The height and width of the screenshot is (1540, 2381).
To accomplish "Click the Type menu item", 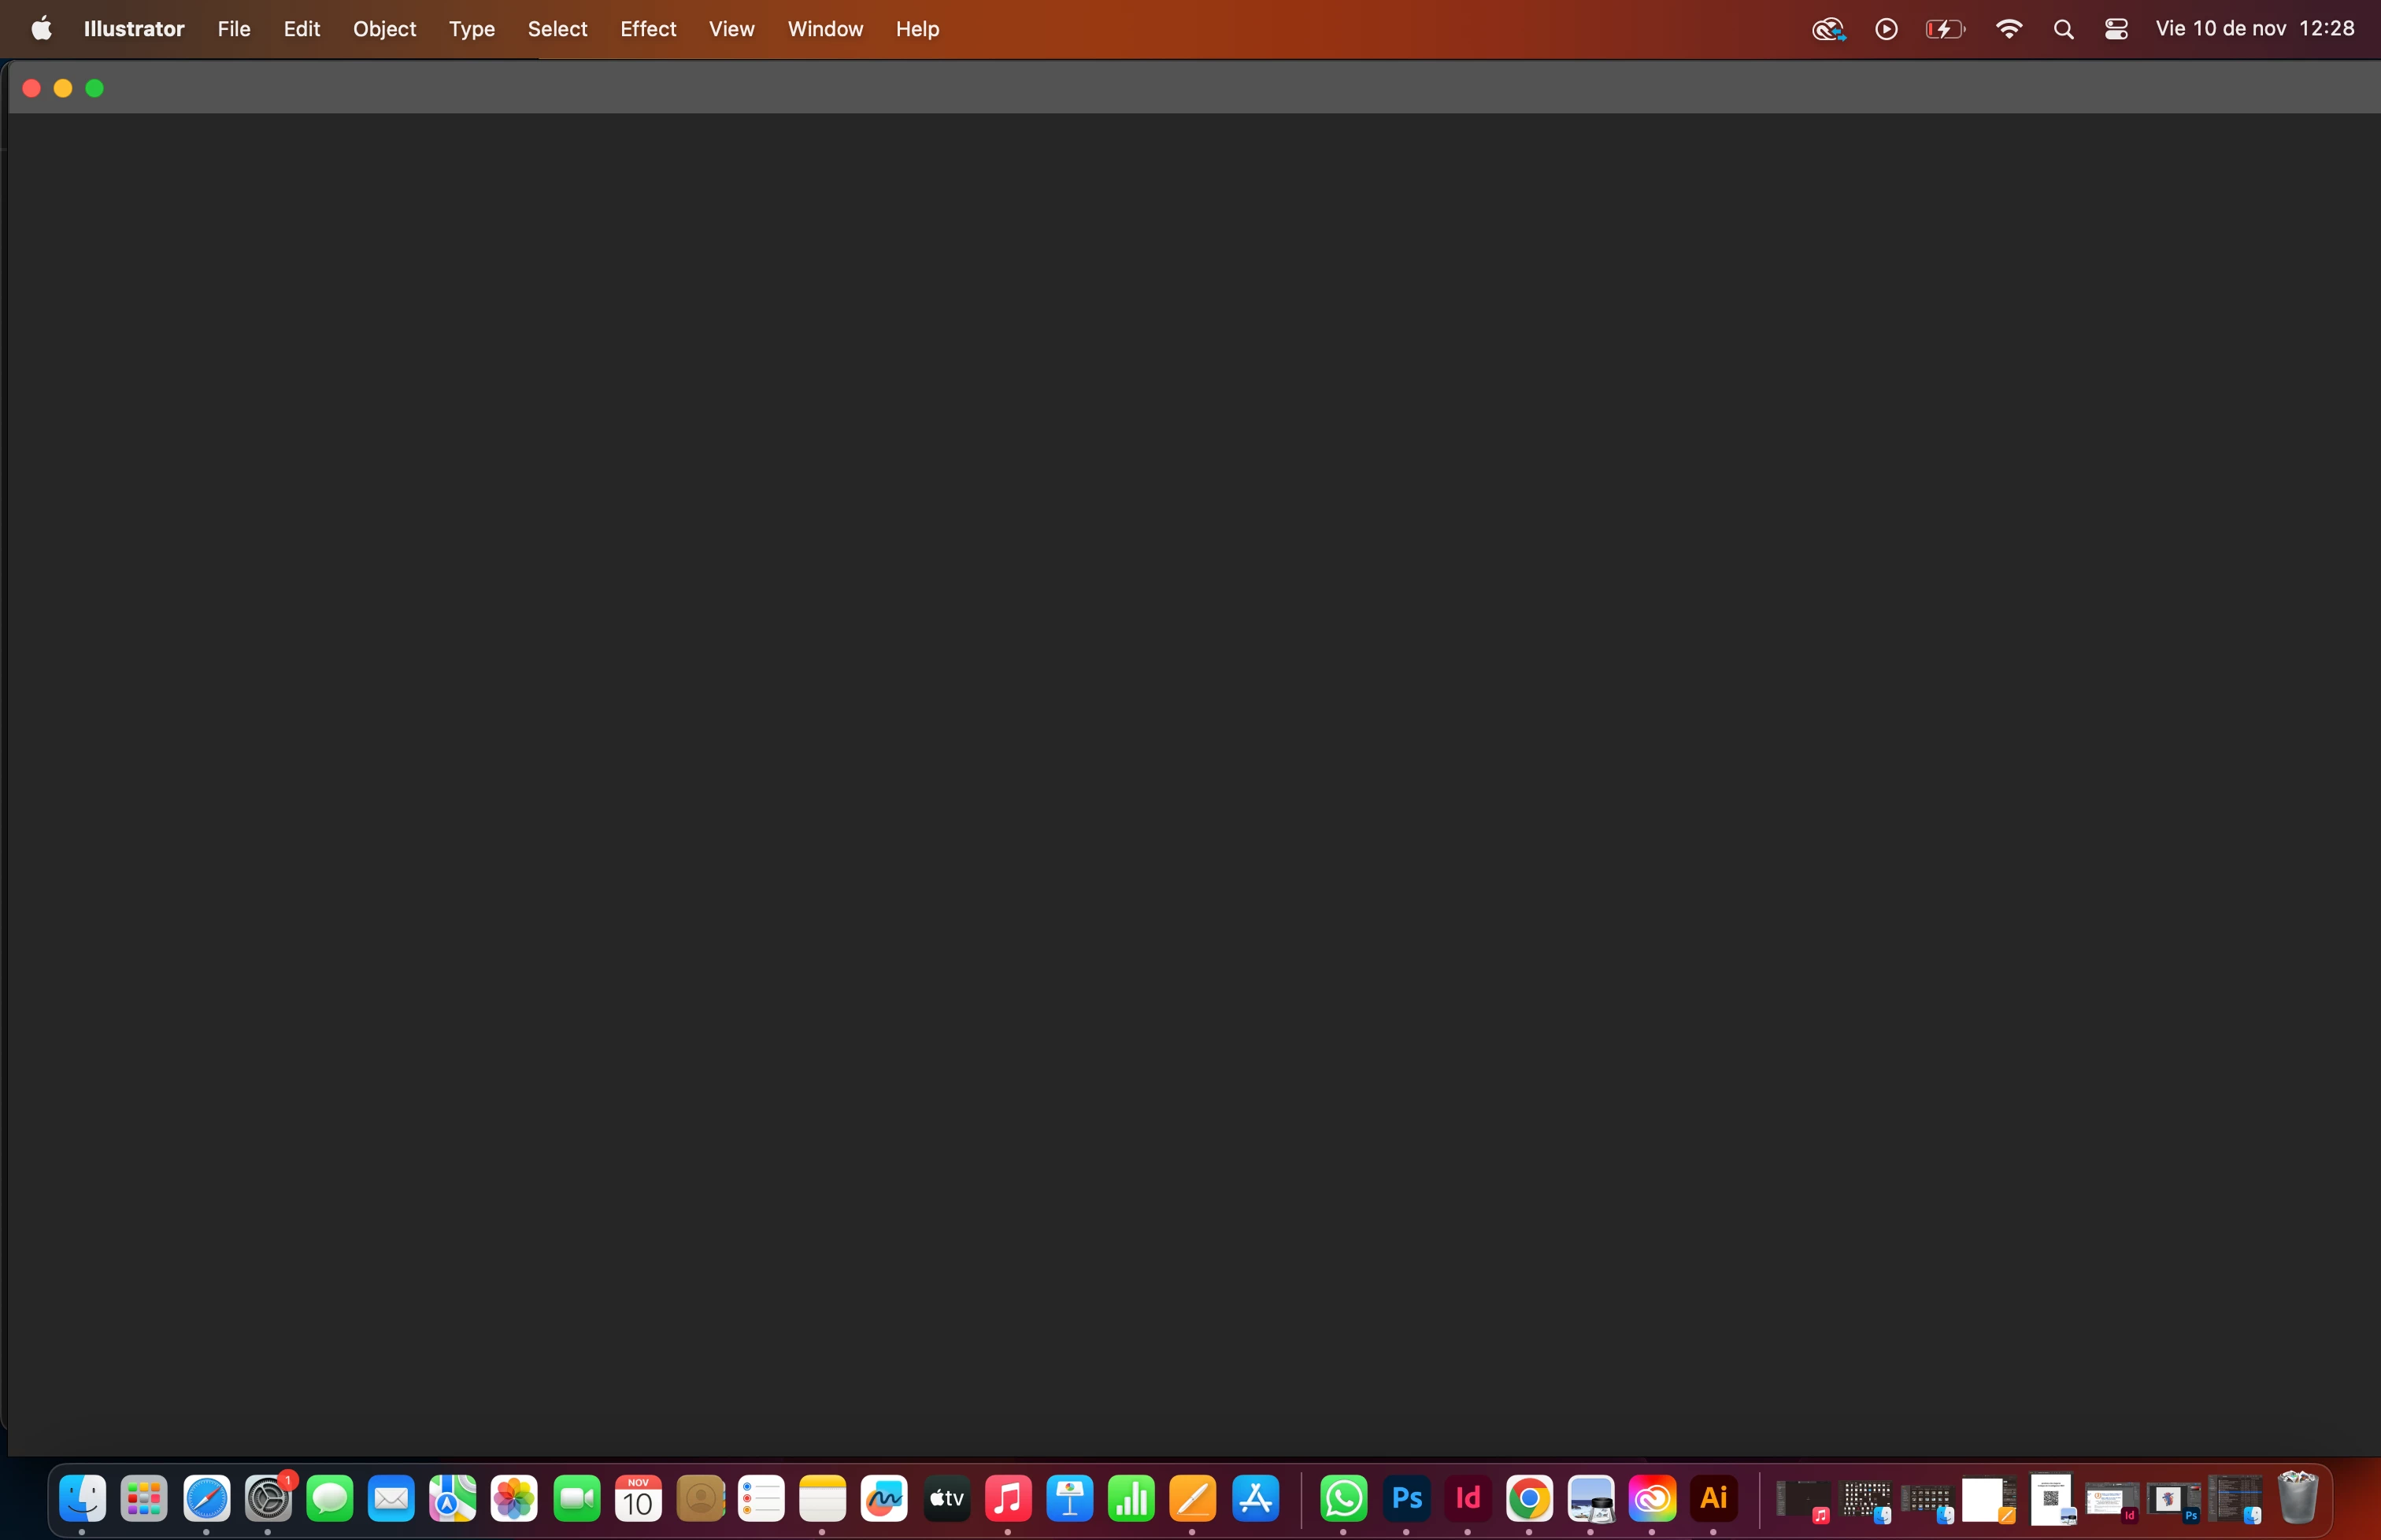I will click(x=471, y=29).
